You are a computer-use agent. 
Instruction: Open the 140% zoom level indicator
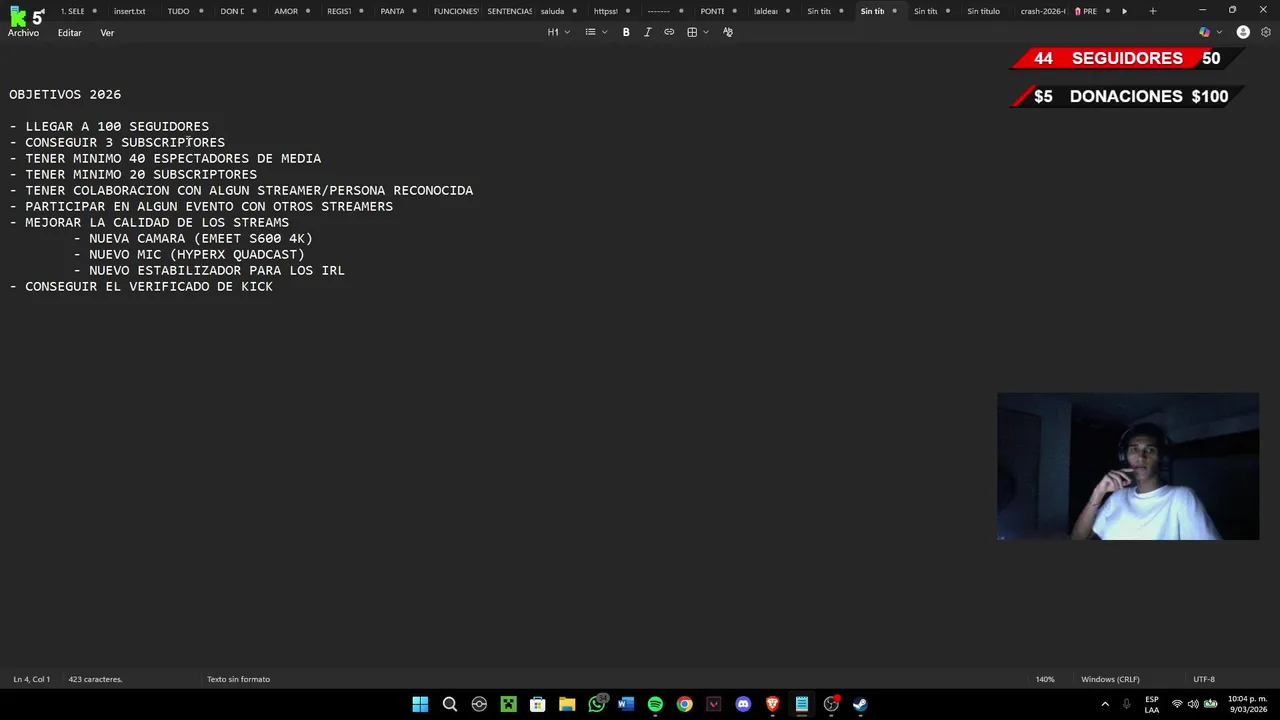(x=1045, y=679)
